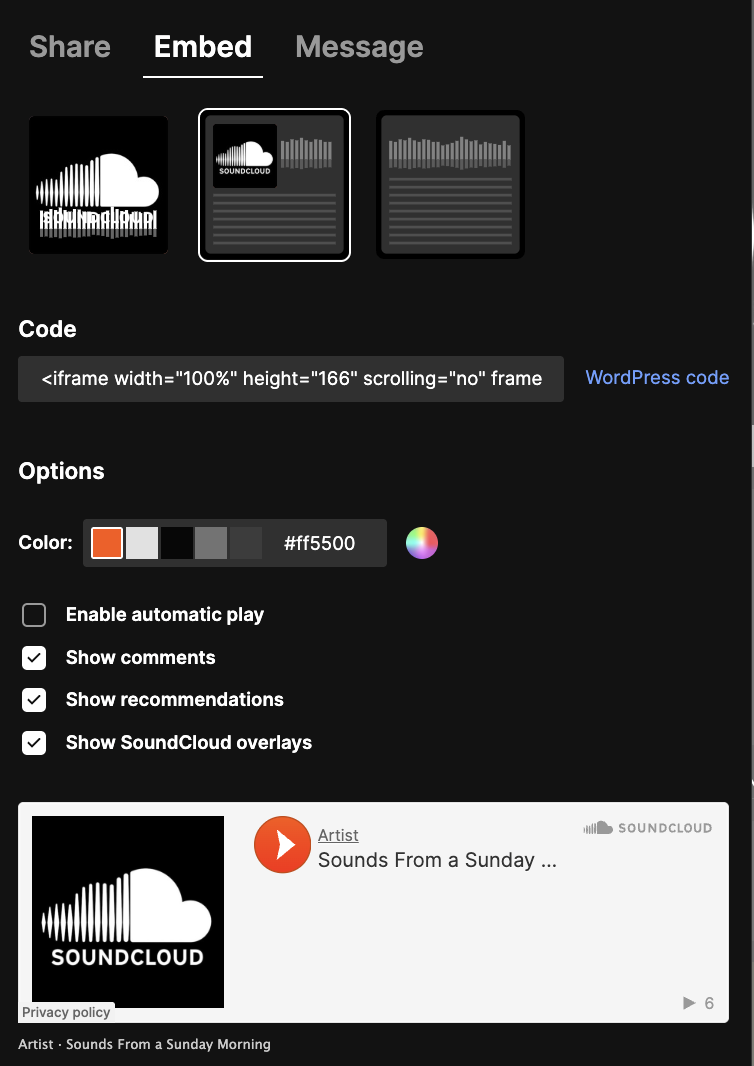Click the SoundCloud cloud artwork thumbnail
This screenshot has width=754, height=1066.
pos(128,911)
